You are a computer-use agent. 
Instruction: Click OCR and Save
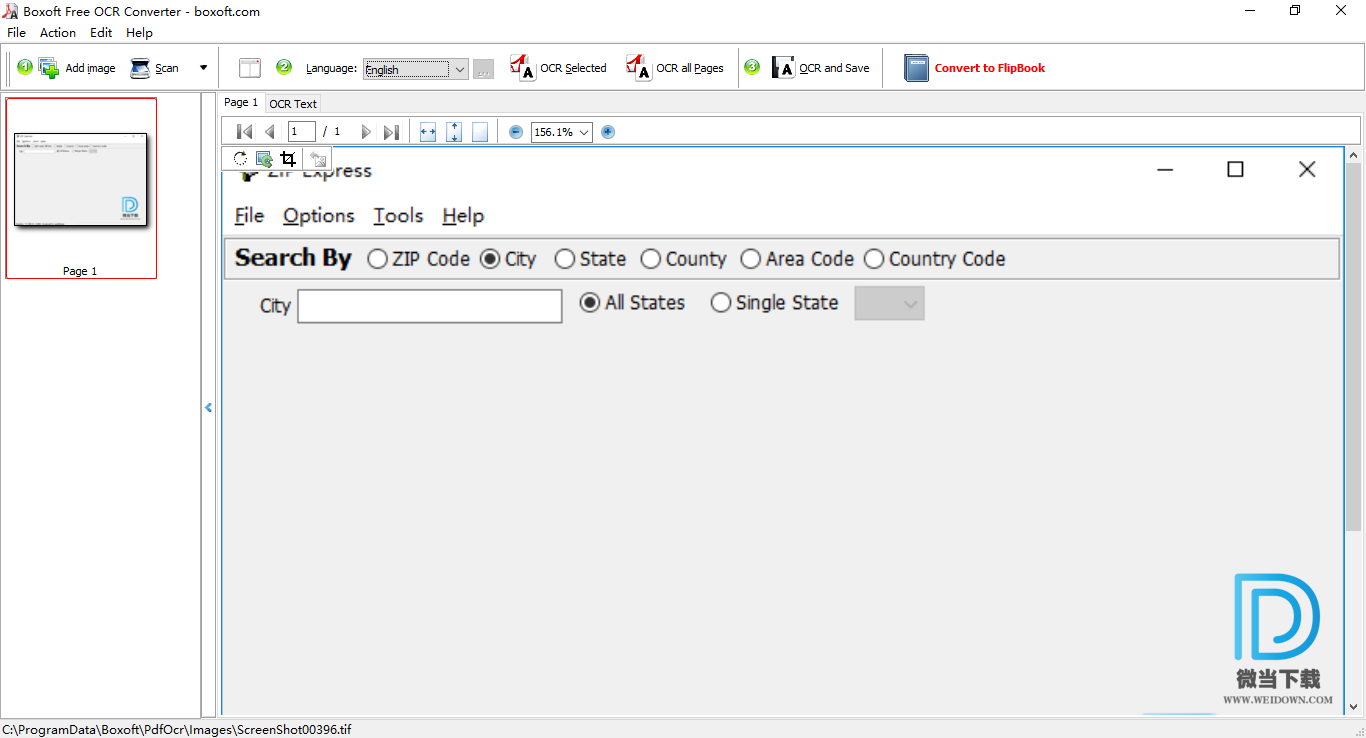(x=821, y=68)
